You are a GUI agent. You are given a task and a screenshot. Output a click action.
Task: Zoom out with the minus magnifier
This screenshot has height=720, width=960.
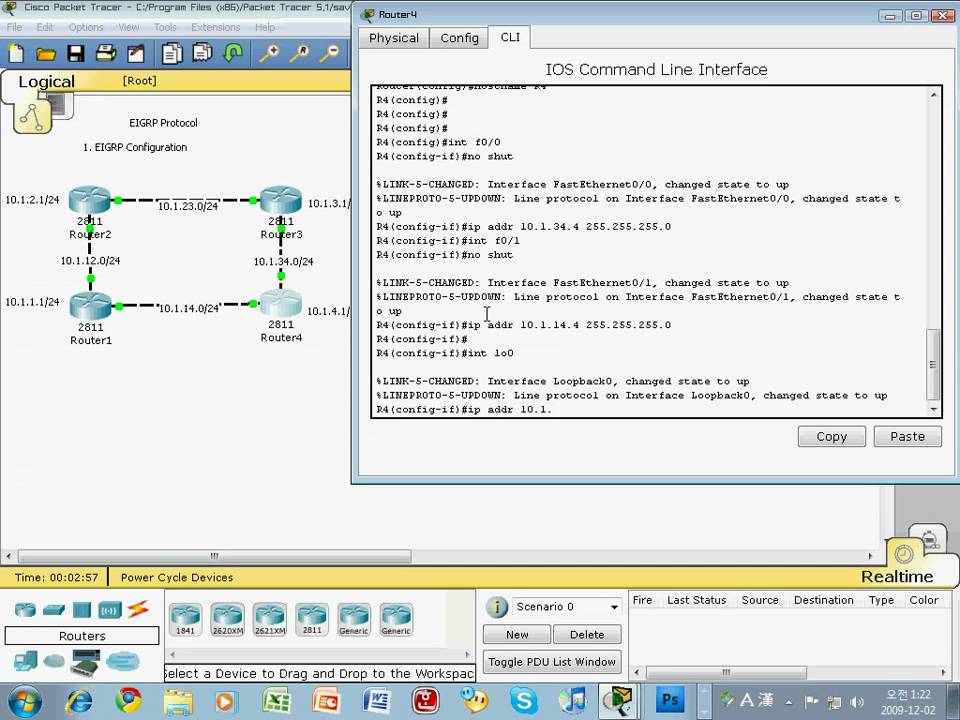point(330,54)
